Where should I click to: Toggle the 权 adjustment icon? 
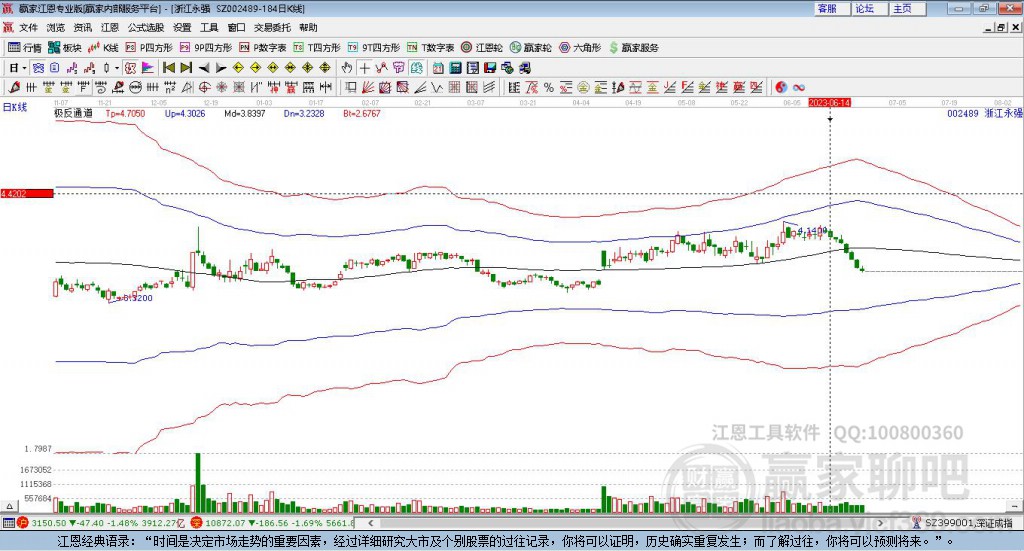(x=130, y=68)
